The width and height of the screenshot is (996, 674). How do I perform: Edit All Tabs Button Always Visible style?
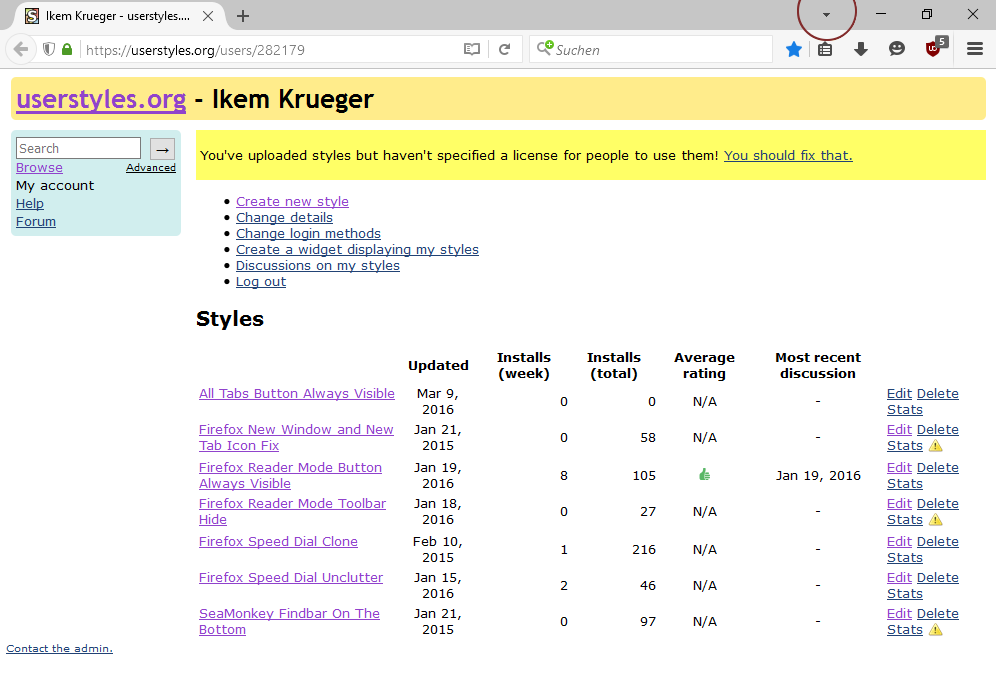tap(899, 394)
